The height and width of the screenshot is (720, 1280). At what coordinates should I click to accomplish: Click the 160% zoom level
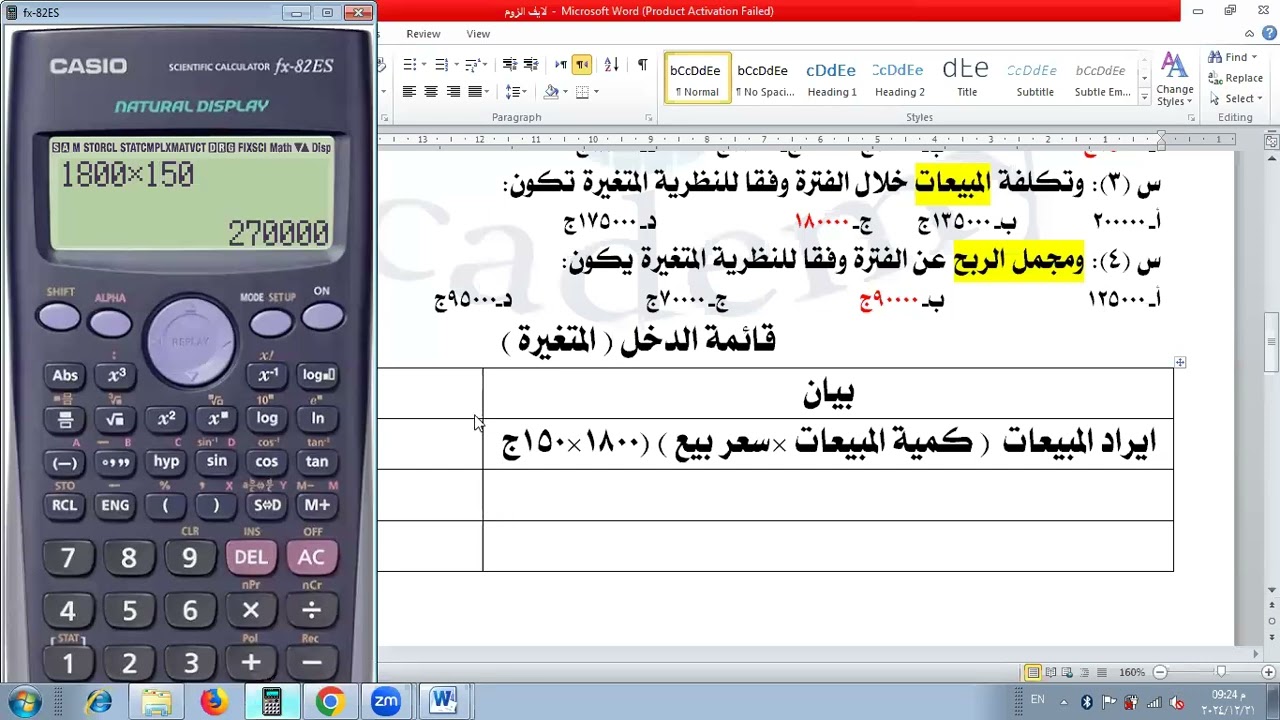point(1132,673)
